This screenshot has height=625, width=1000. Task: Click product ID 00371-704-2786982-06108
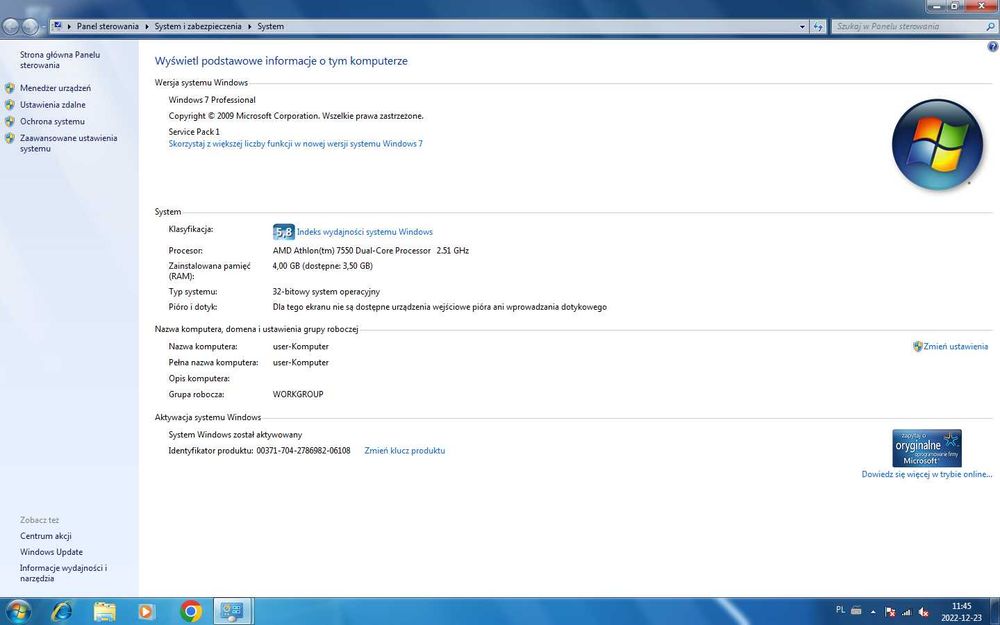[x=304, y=450]
